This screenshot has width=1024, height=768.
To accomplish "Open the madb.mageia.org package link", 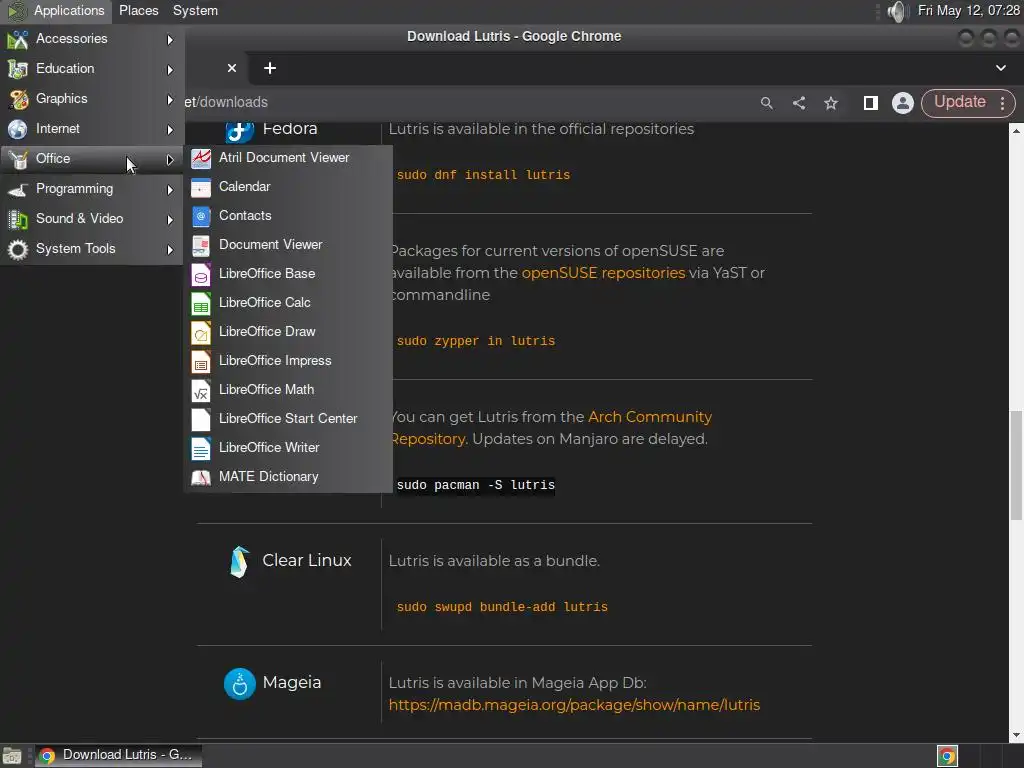I will coord(574,705).
